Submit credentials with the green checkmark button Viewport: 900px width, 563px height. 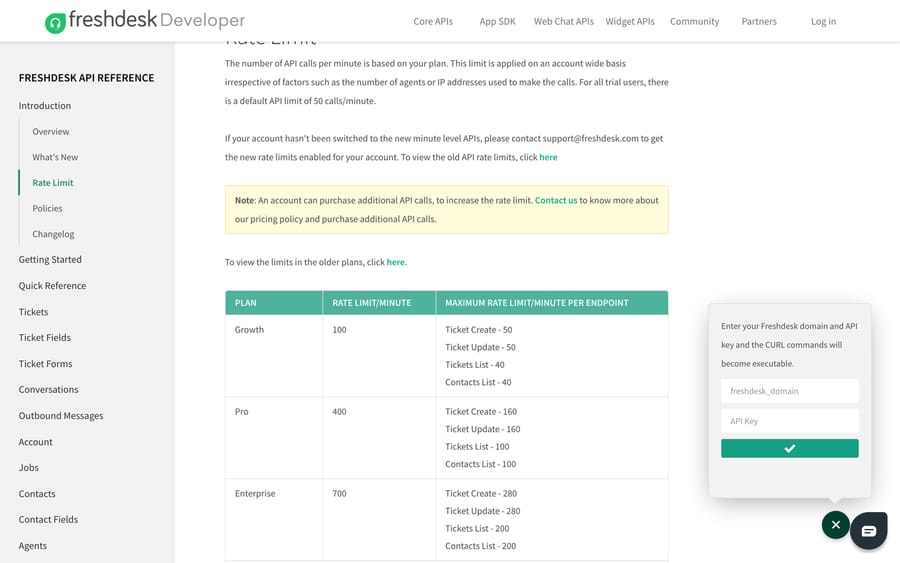789,448
